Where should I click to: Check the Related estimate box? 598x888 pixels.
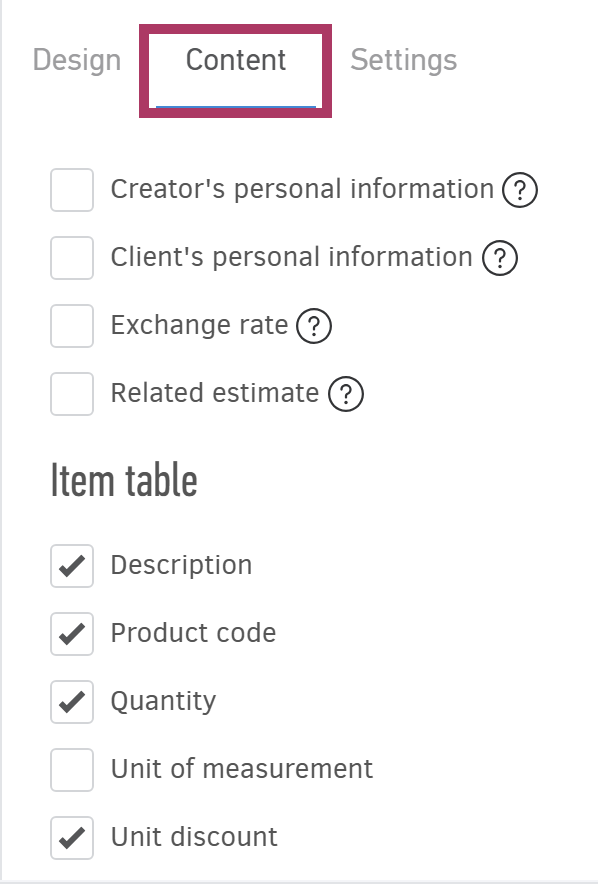click(x=71, y=393)
